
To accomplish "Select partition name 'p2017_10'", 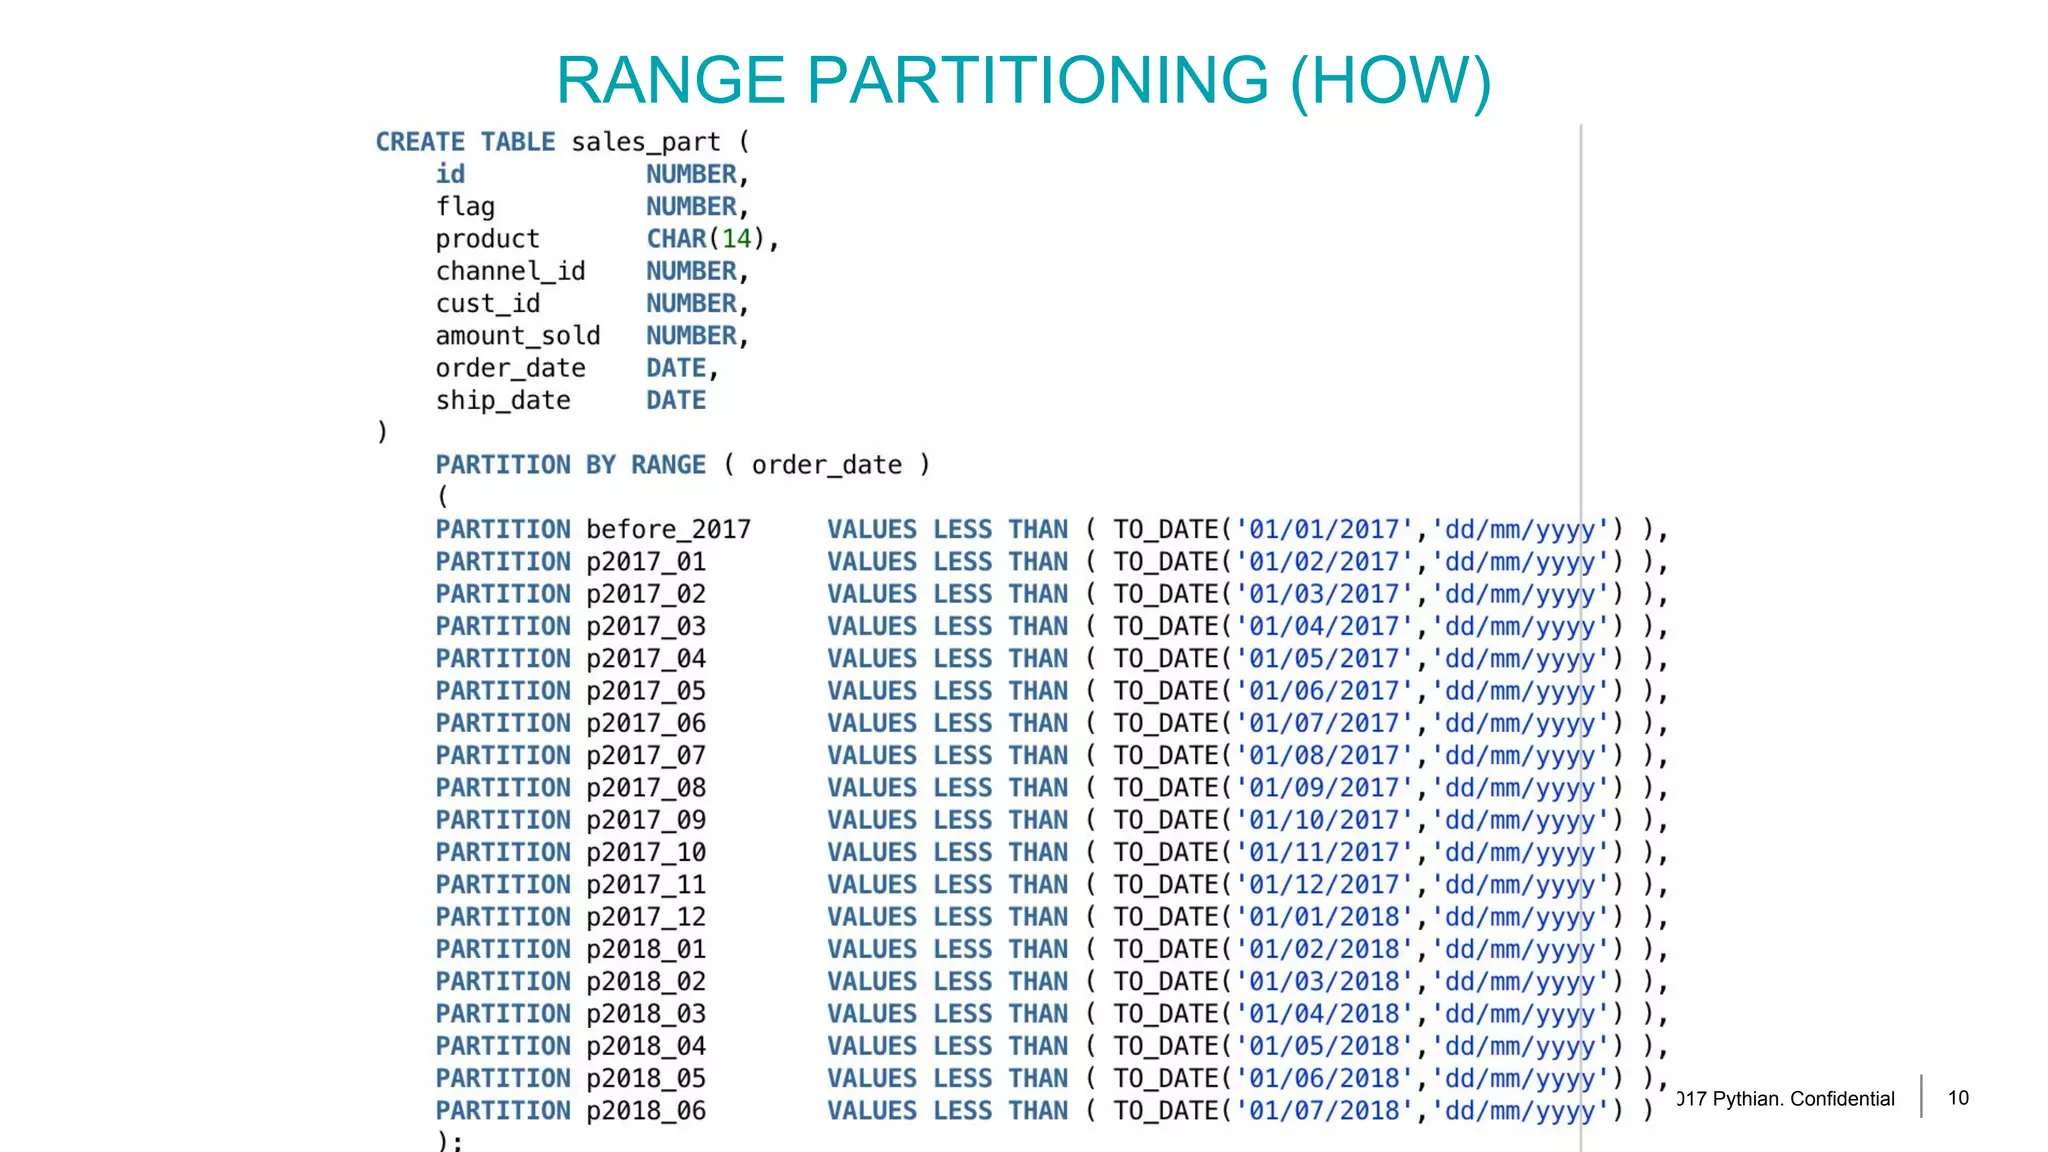I will pos(646,853).
